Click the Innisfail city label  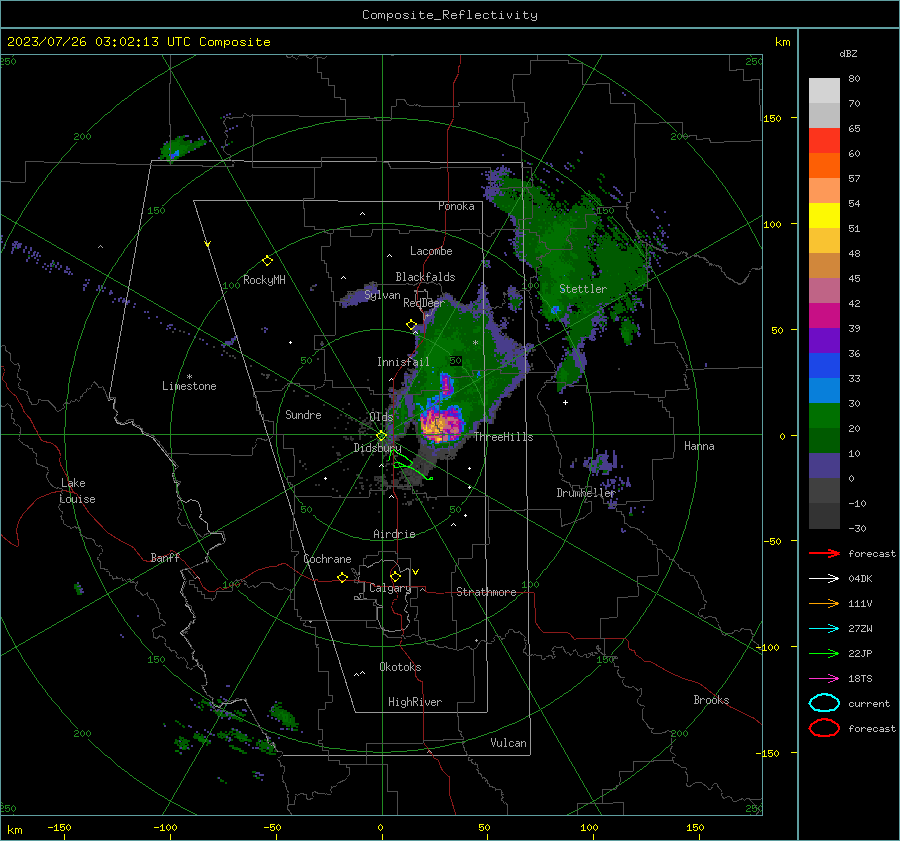point(403,362)
